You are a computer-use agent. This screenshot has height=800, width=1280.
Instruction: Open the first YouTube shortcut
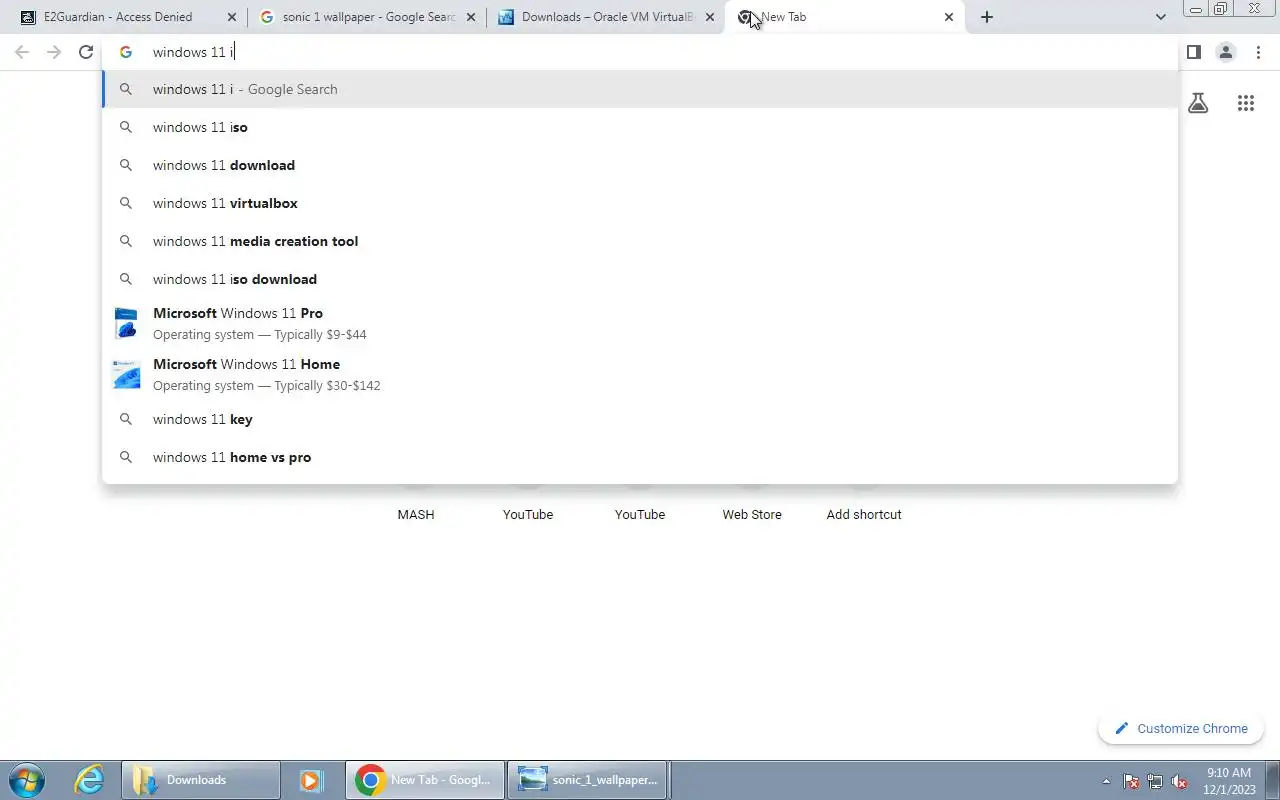tap(528, 514)
